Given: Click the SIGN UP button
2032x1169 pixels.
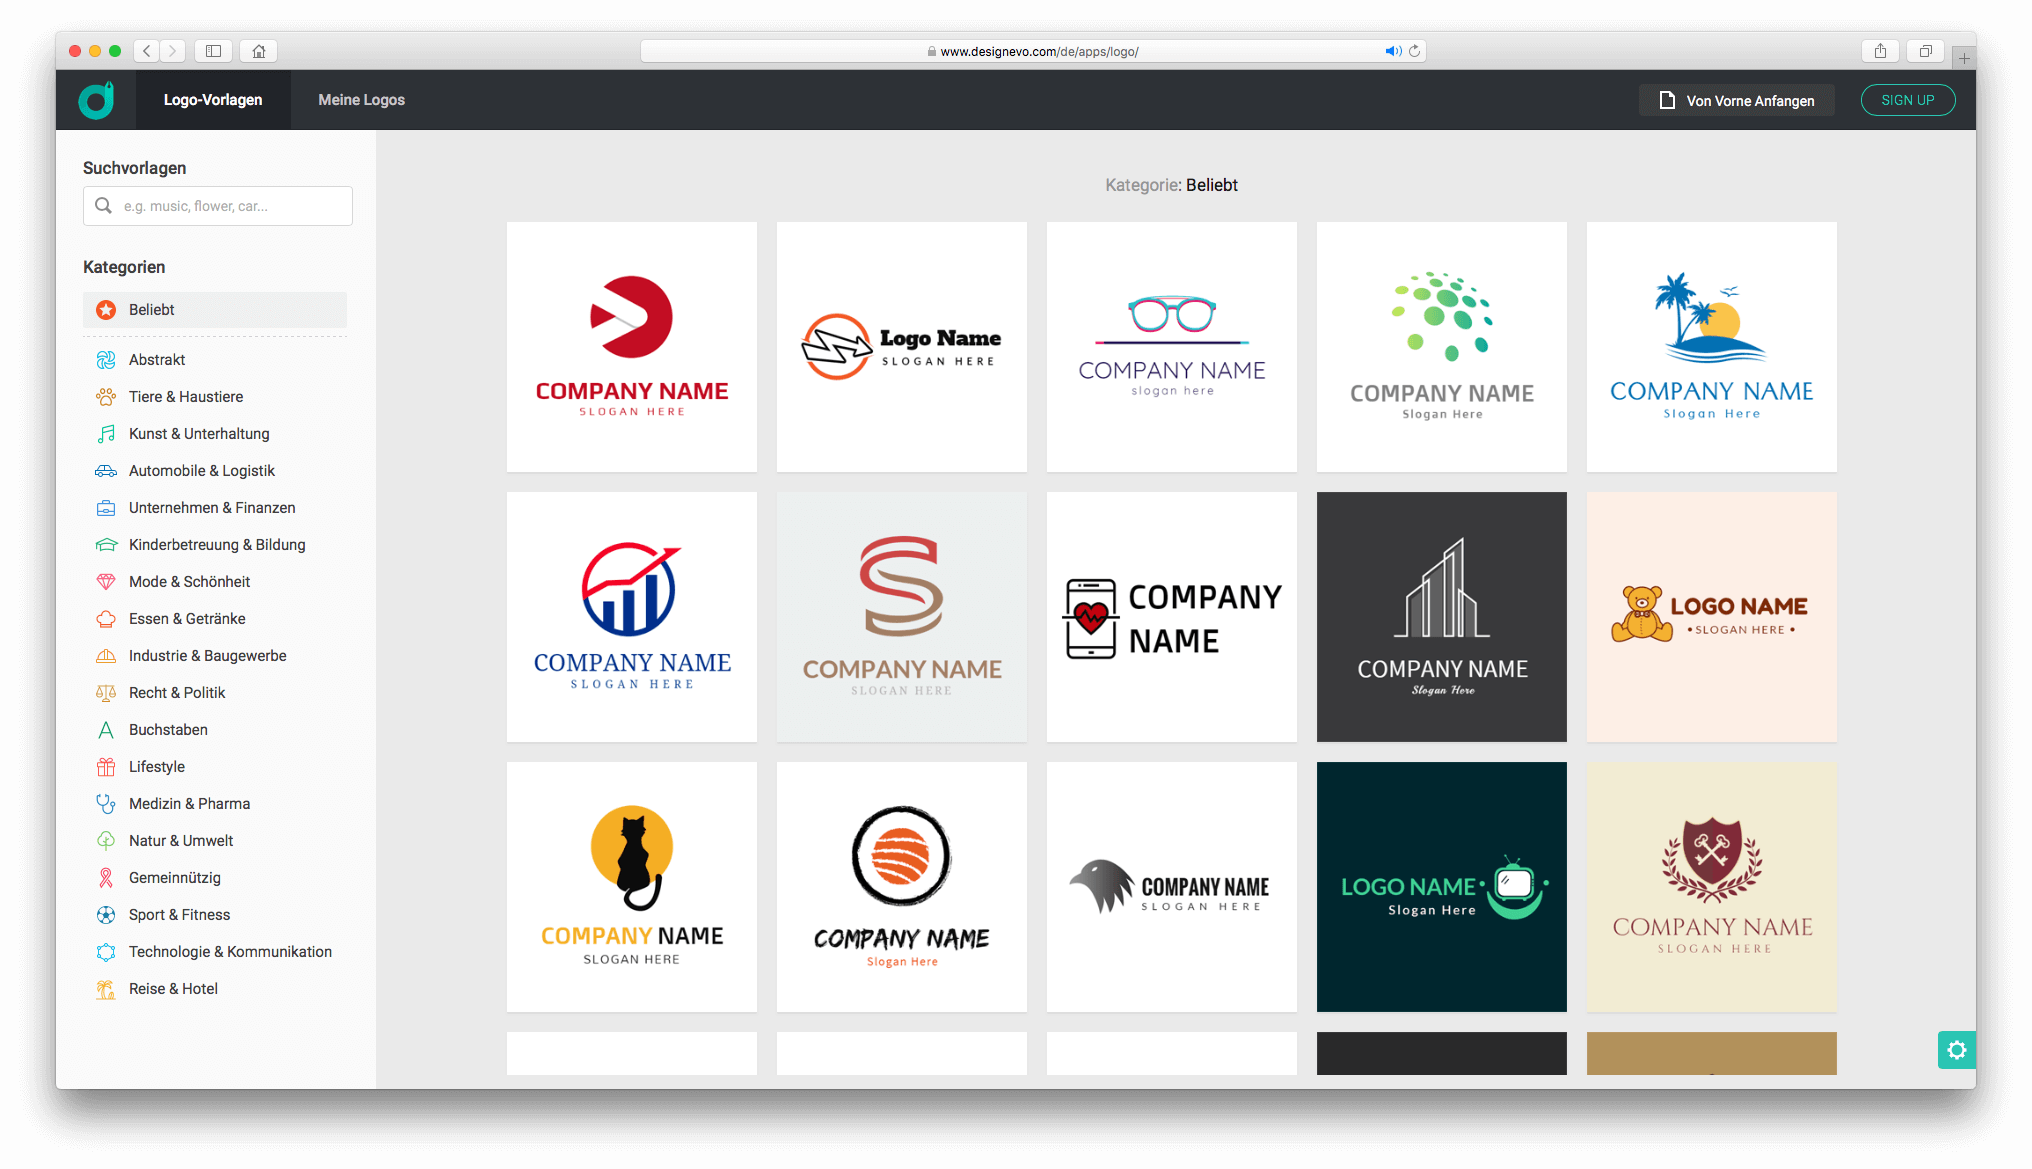Looking at the screenshot, I should 1907,100.
